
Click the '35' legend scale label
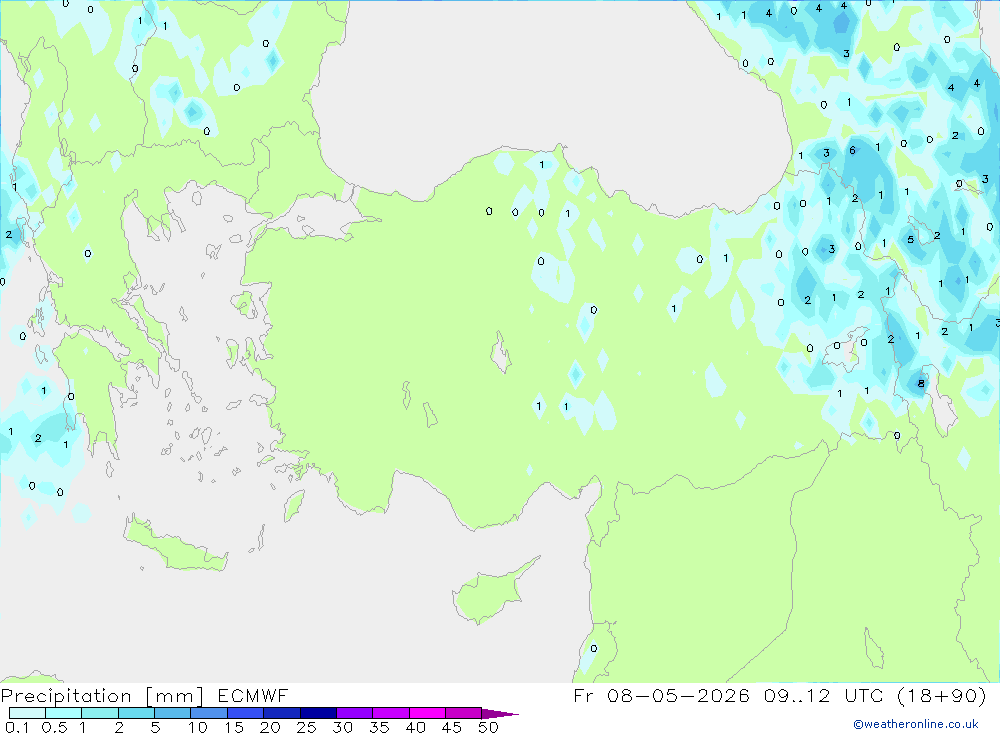pos(379,727)
